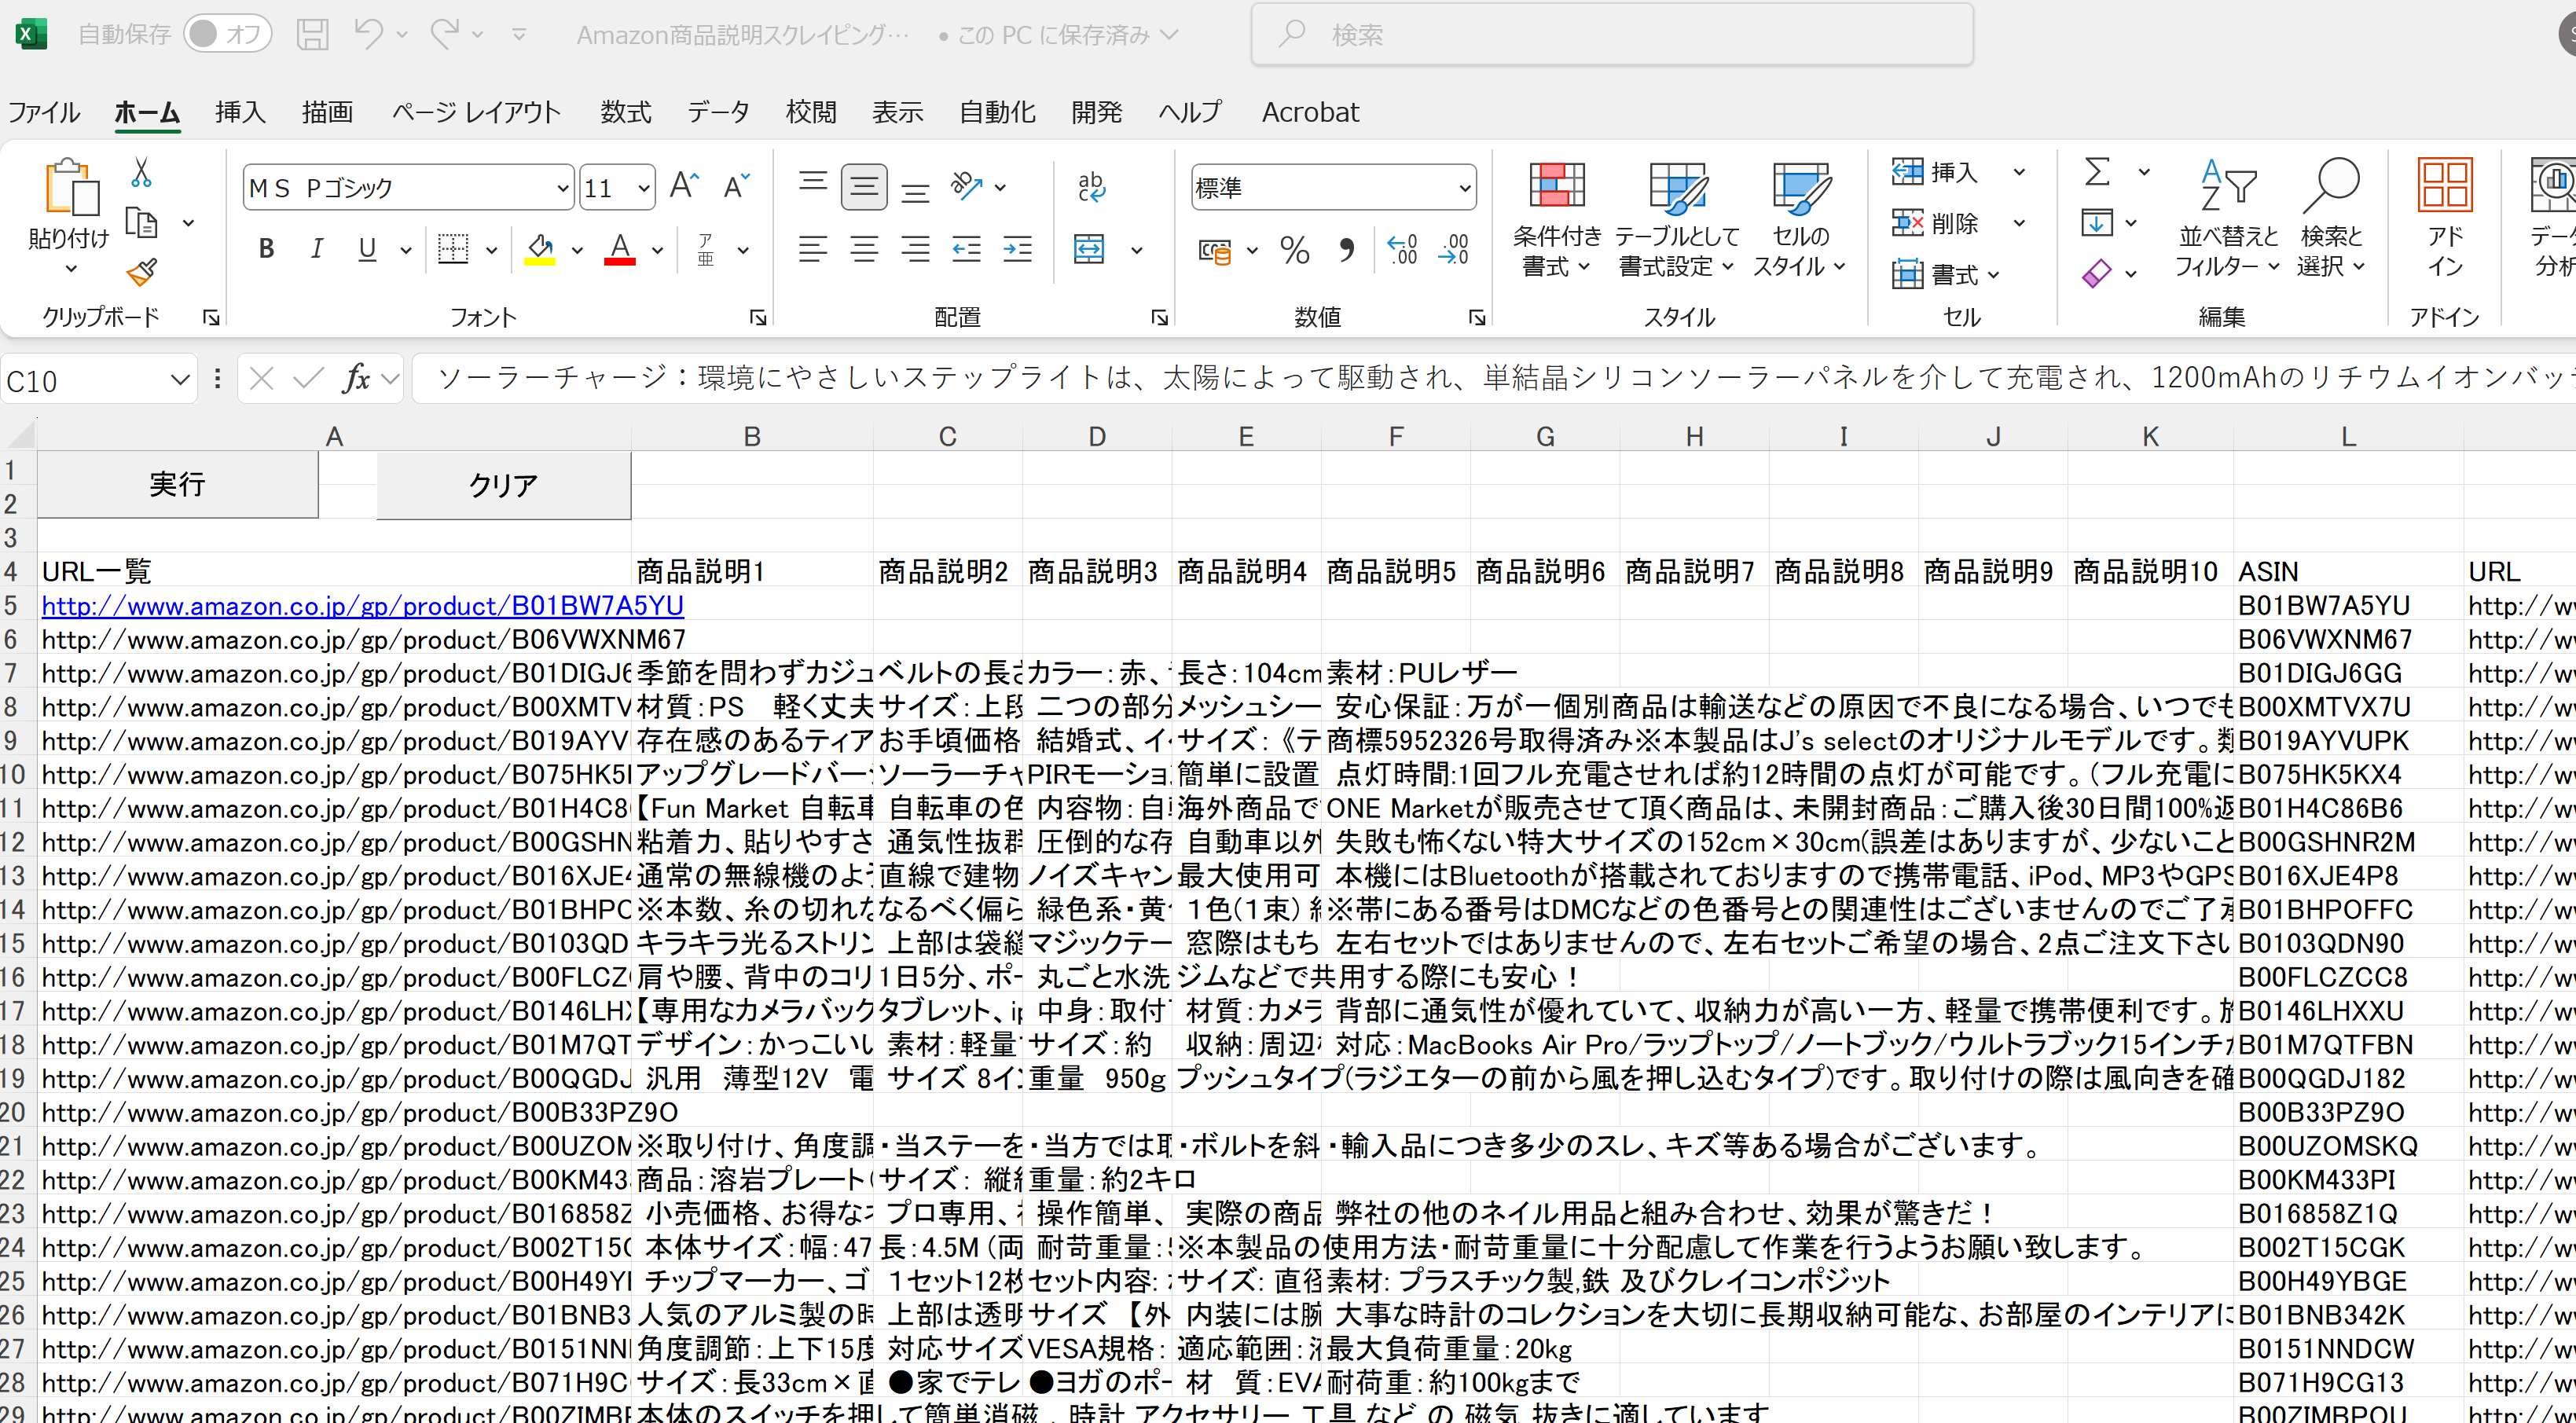Merge and center cells icon

coord(1089,249)
